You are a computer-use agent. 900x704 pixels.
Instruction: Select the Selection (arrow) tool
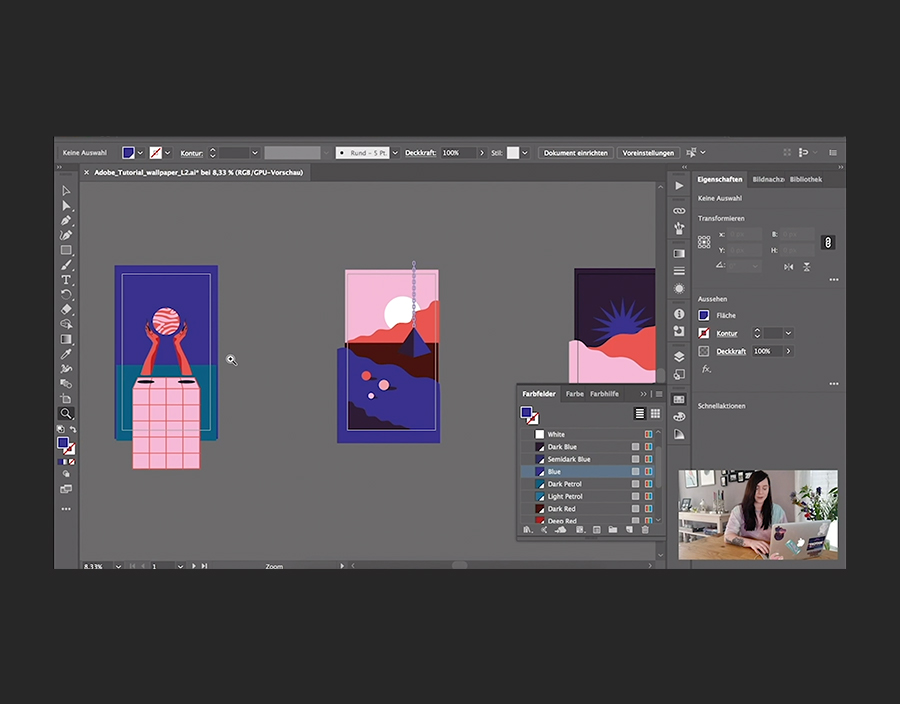coord(66,190)
